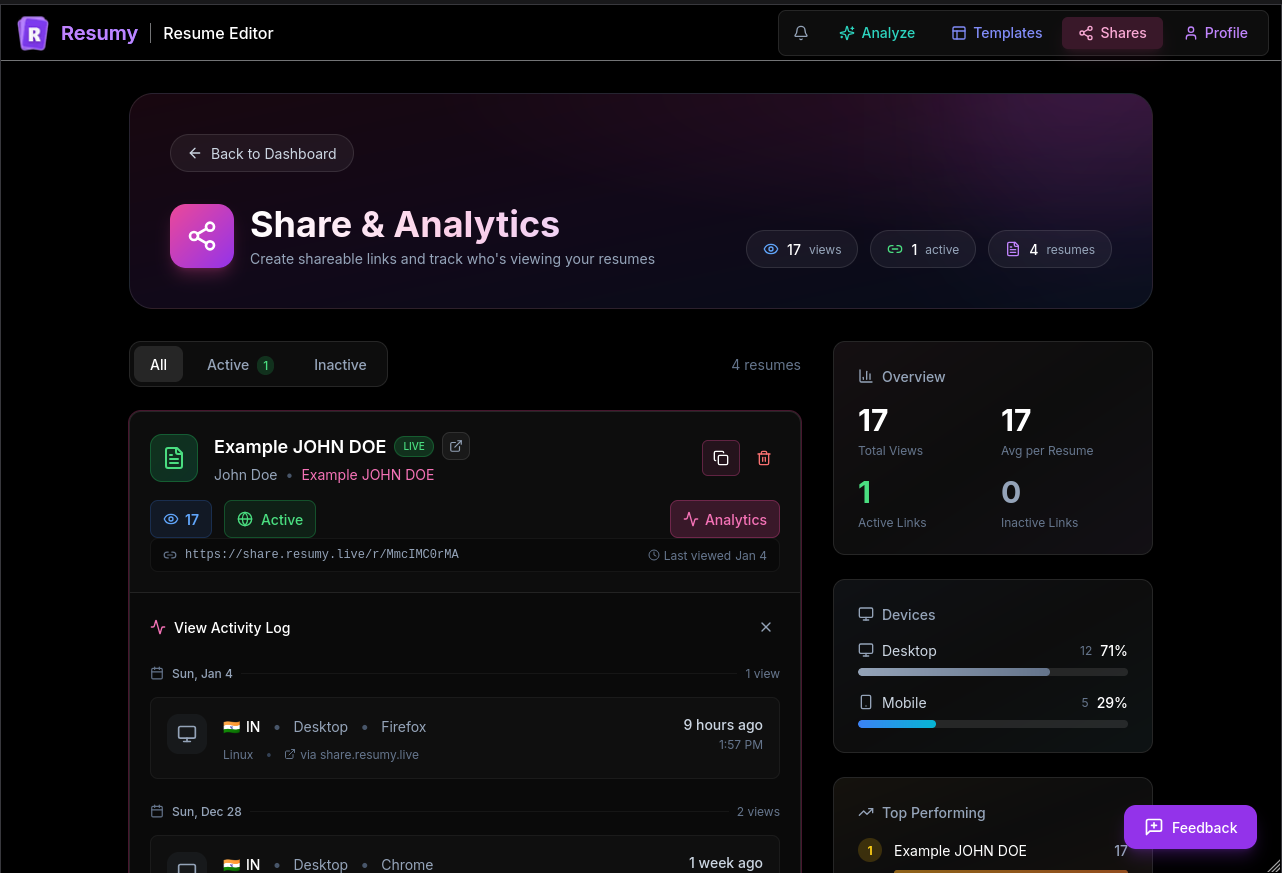
Task: Click the document icon for Example JOHN DOE
Action: [174, 458]
